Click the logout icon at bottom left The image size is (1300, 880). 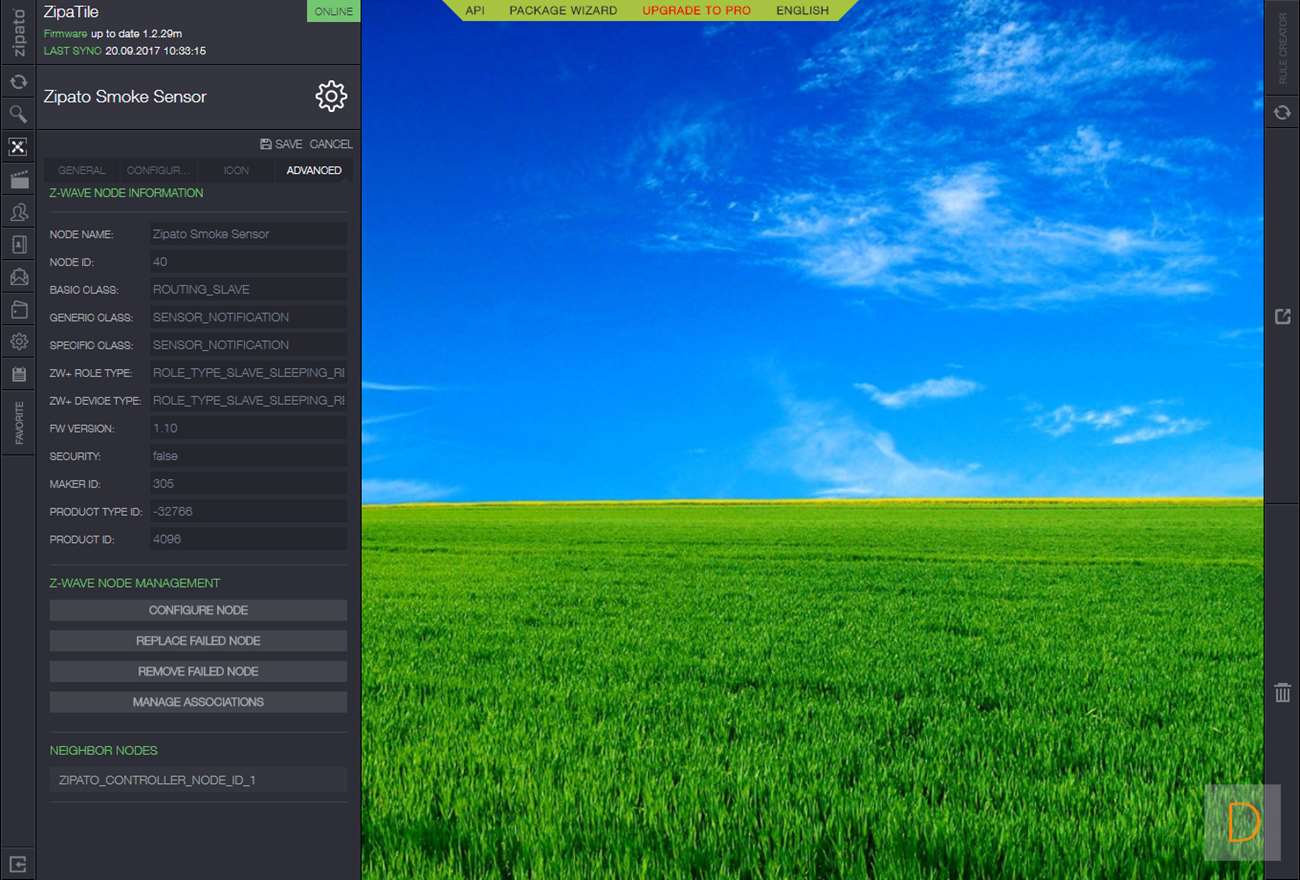pos(18,864)
